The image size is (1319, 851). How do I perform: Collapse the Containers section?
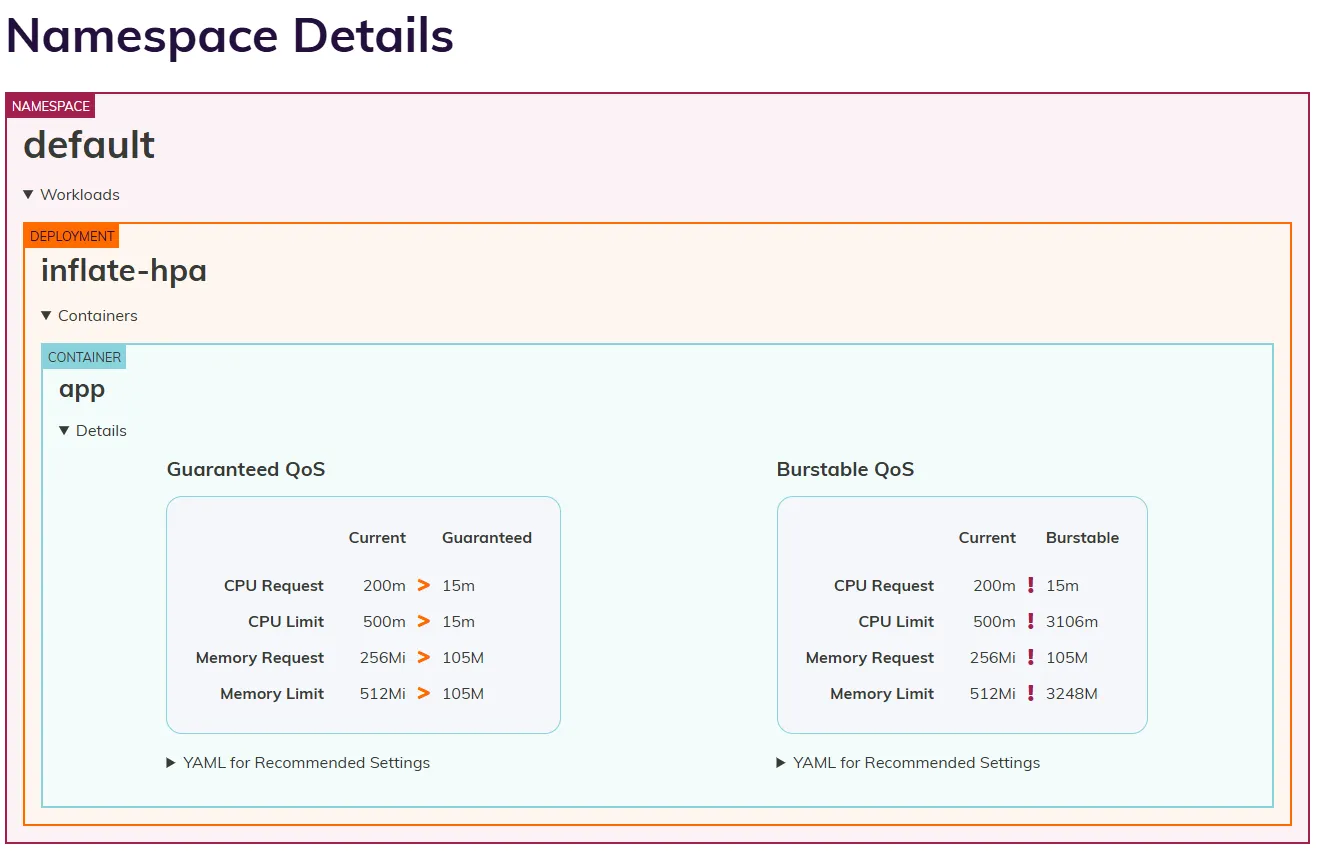tap(90, 315)
